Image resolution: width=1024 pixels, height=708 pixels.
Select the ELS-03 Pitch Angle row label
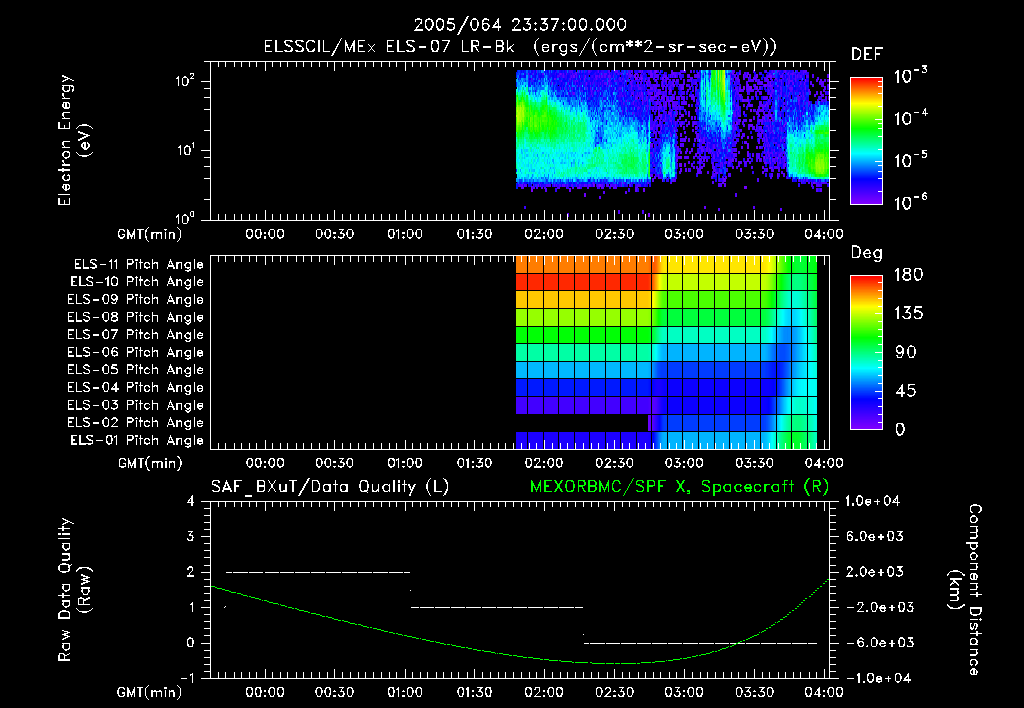[135, 406]
